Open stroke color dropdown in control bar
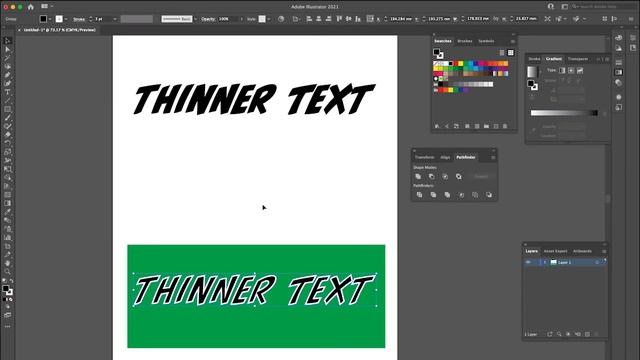Viewport: 640px width, 360px height. (x=66, y=19)
